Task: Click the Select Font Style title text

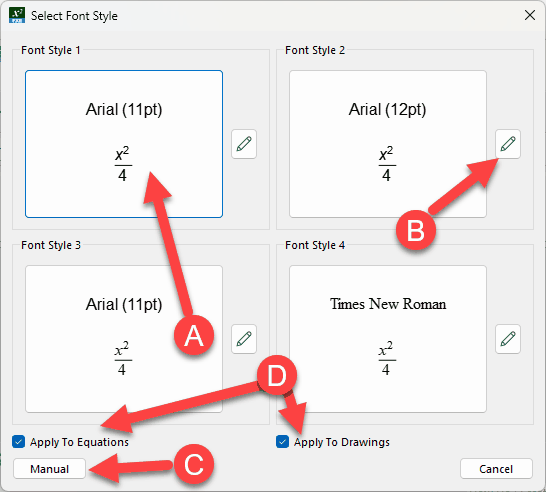Action: [74, 16]
